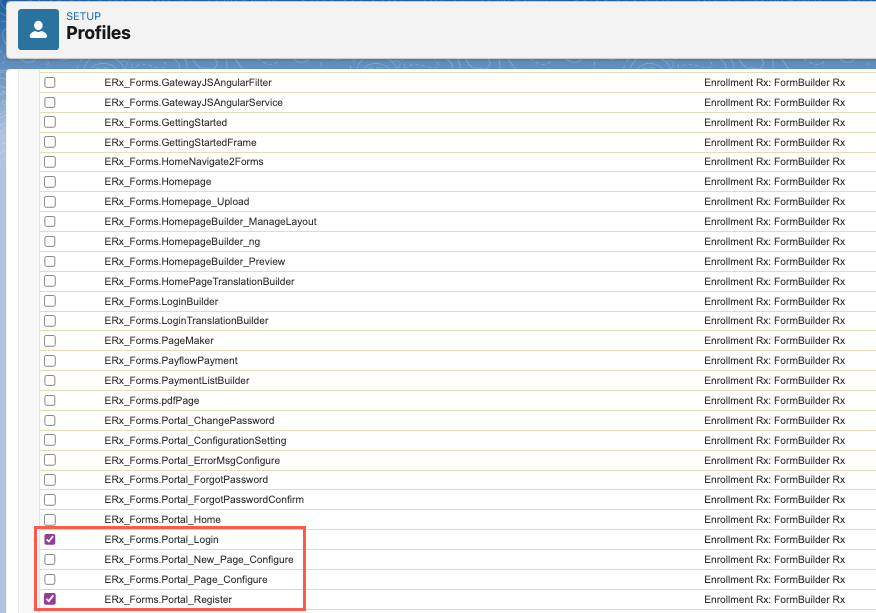Image resolution: width=876 pixels, height=613 pixels.
Task: Check the ERx_Forms.Portal_Page_Configure box
Action: (x=50, y=579)
